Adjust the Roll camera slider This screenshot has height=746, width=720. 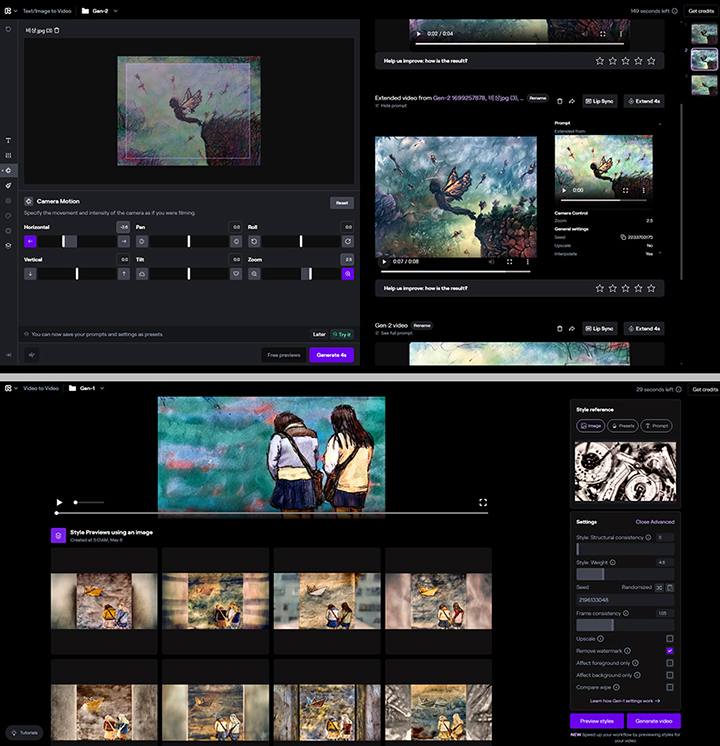coord(301,241)
